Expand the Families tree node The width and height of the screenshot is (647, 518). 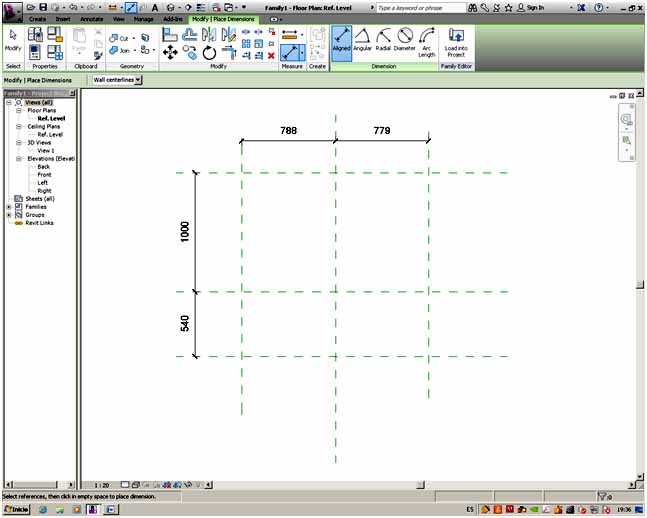pos(9,207)
